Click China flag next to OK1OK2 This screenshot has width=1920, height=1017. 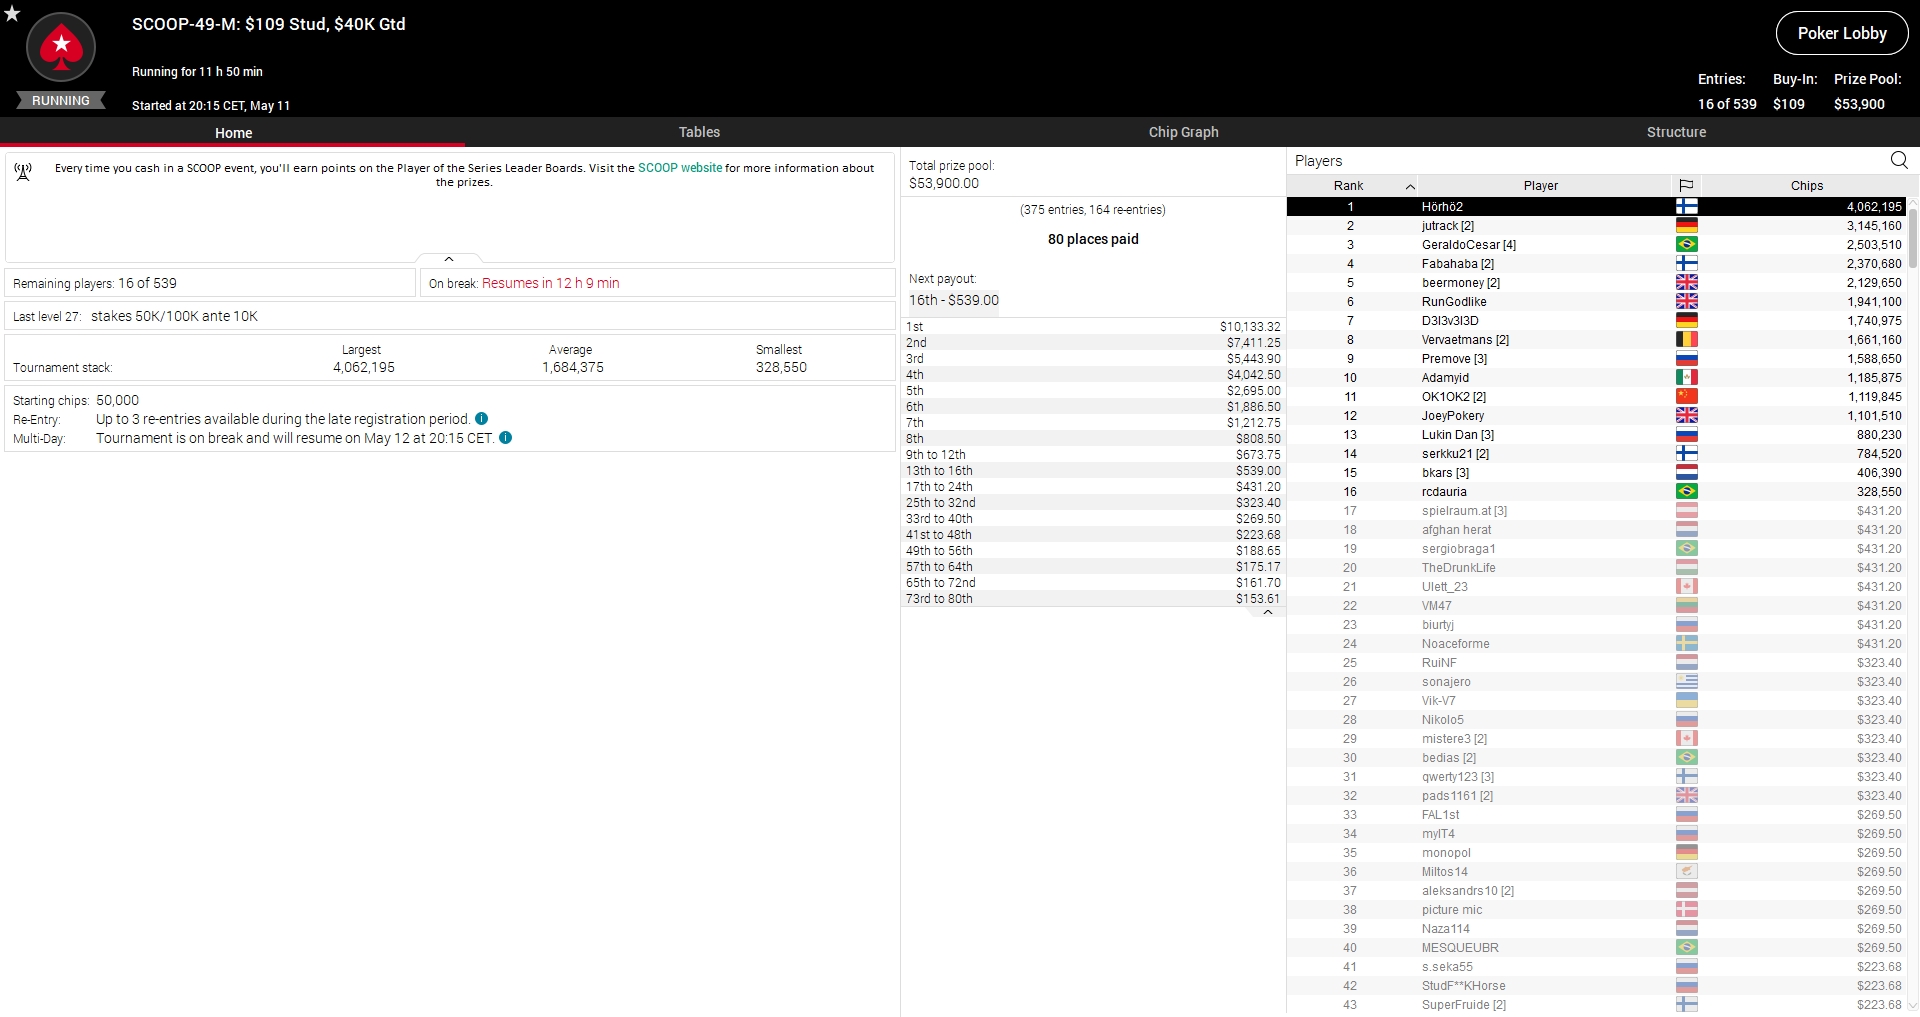pos(1687,397)
